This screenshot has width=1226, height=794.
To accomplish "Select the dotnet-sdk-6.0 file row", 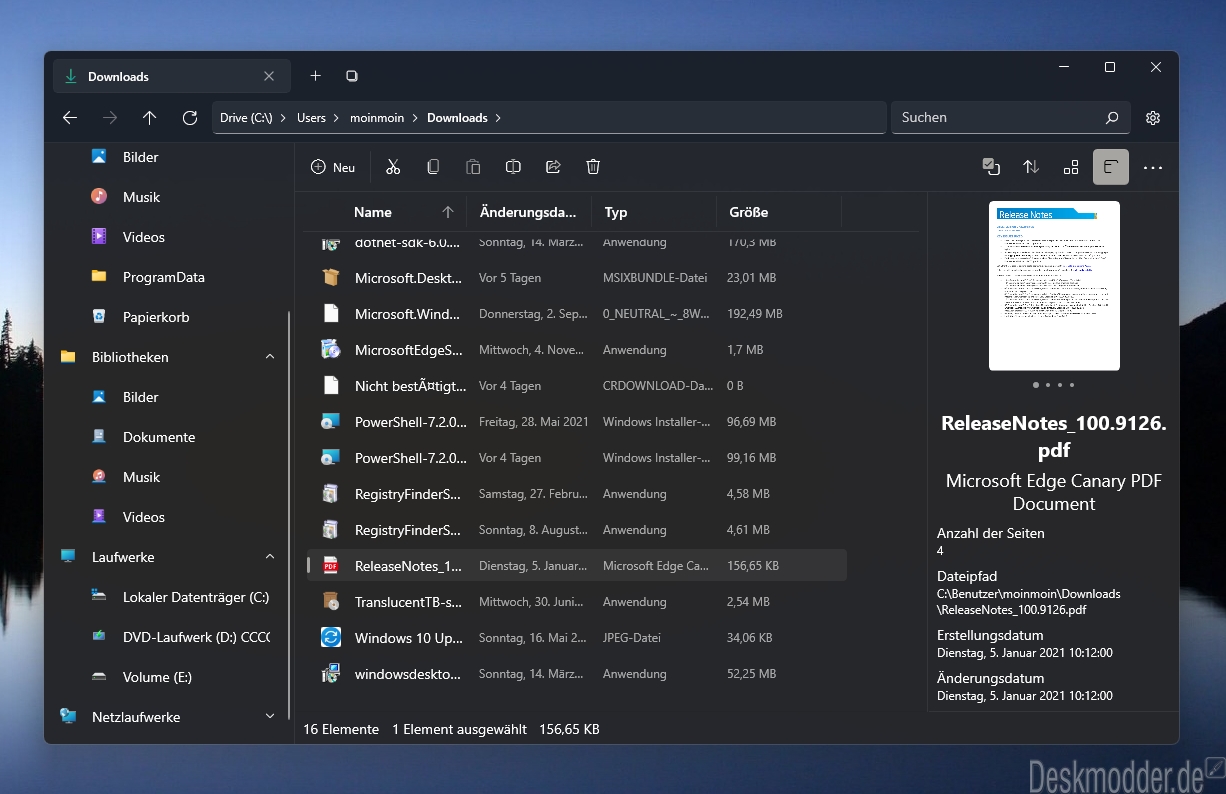I will coord(576,243).
